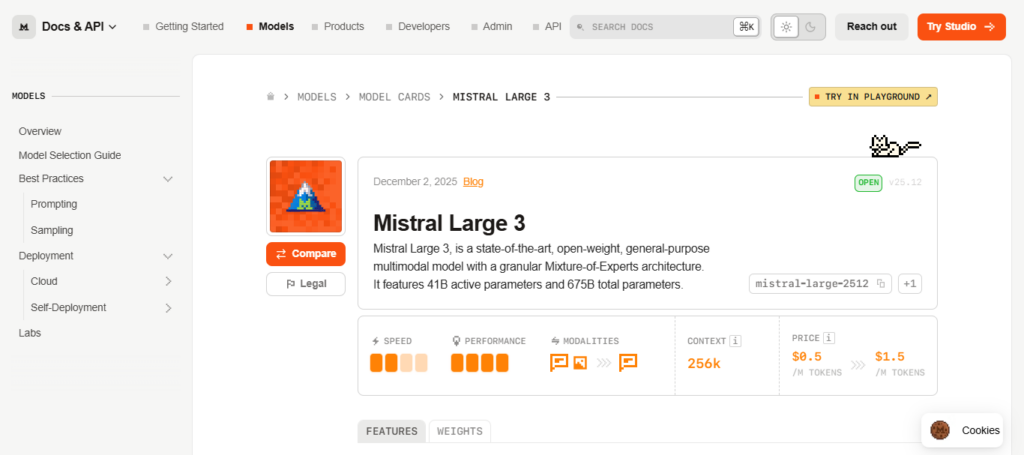The height and width of the screenshot is (455, 1024).
Task: Focus the Search Docs field
Action: point(665,27)
